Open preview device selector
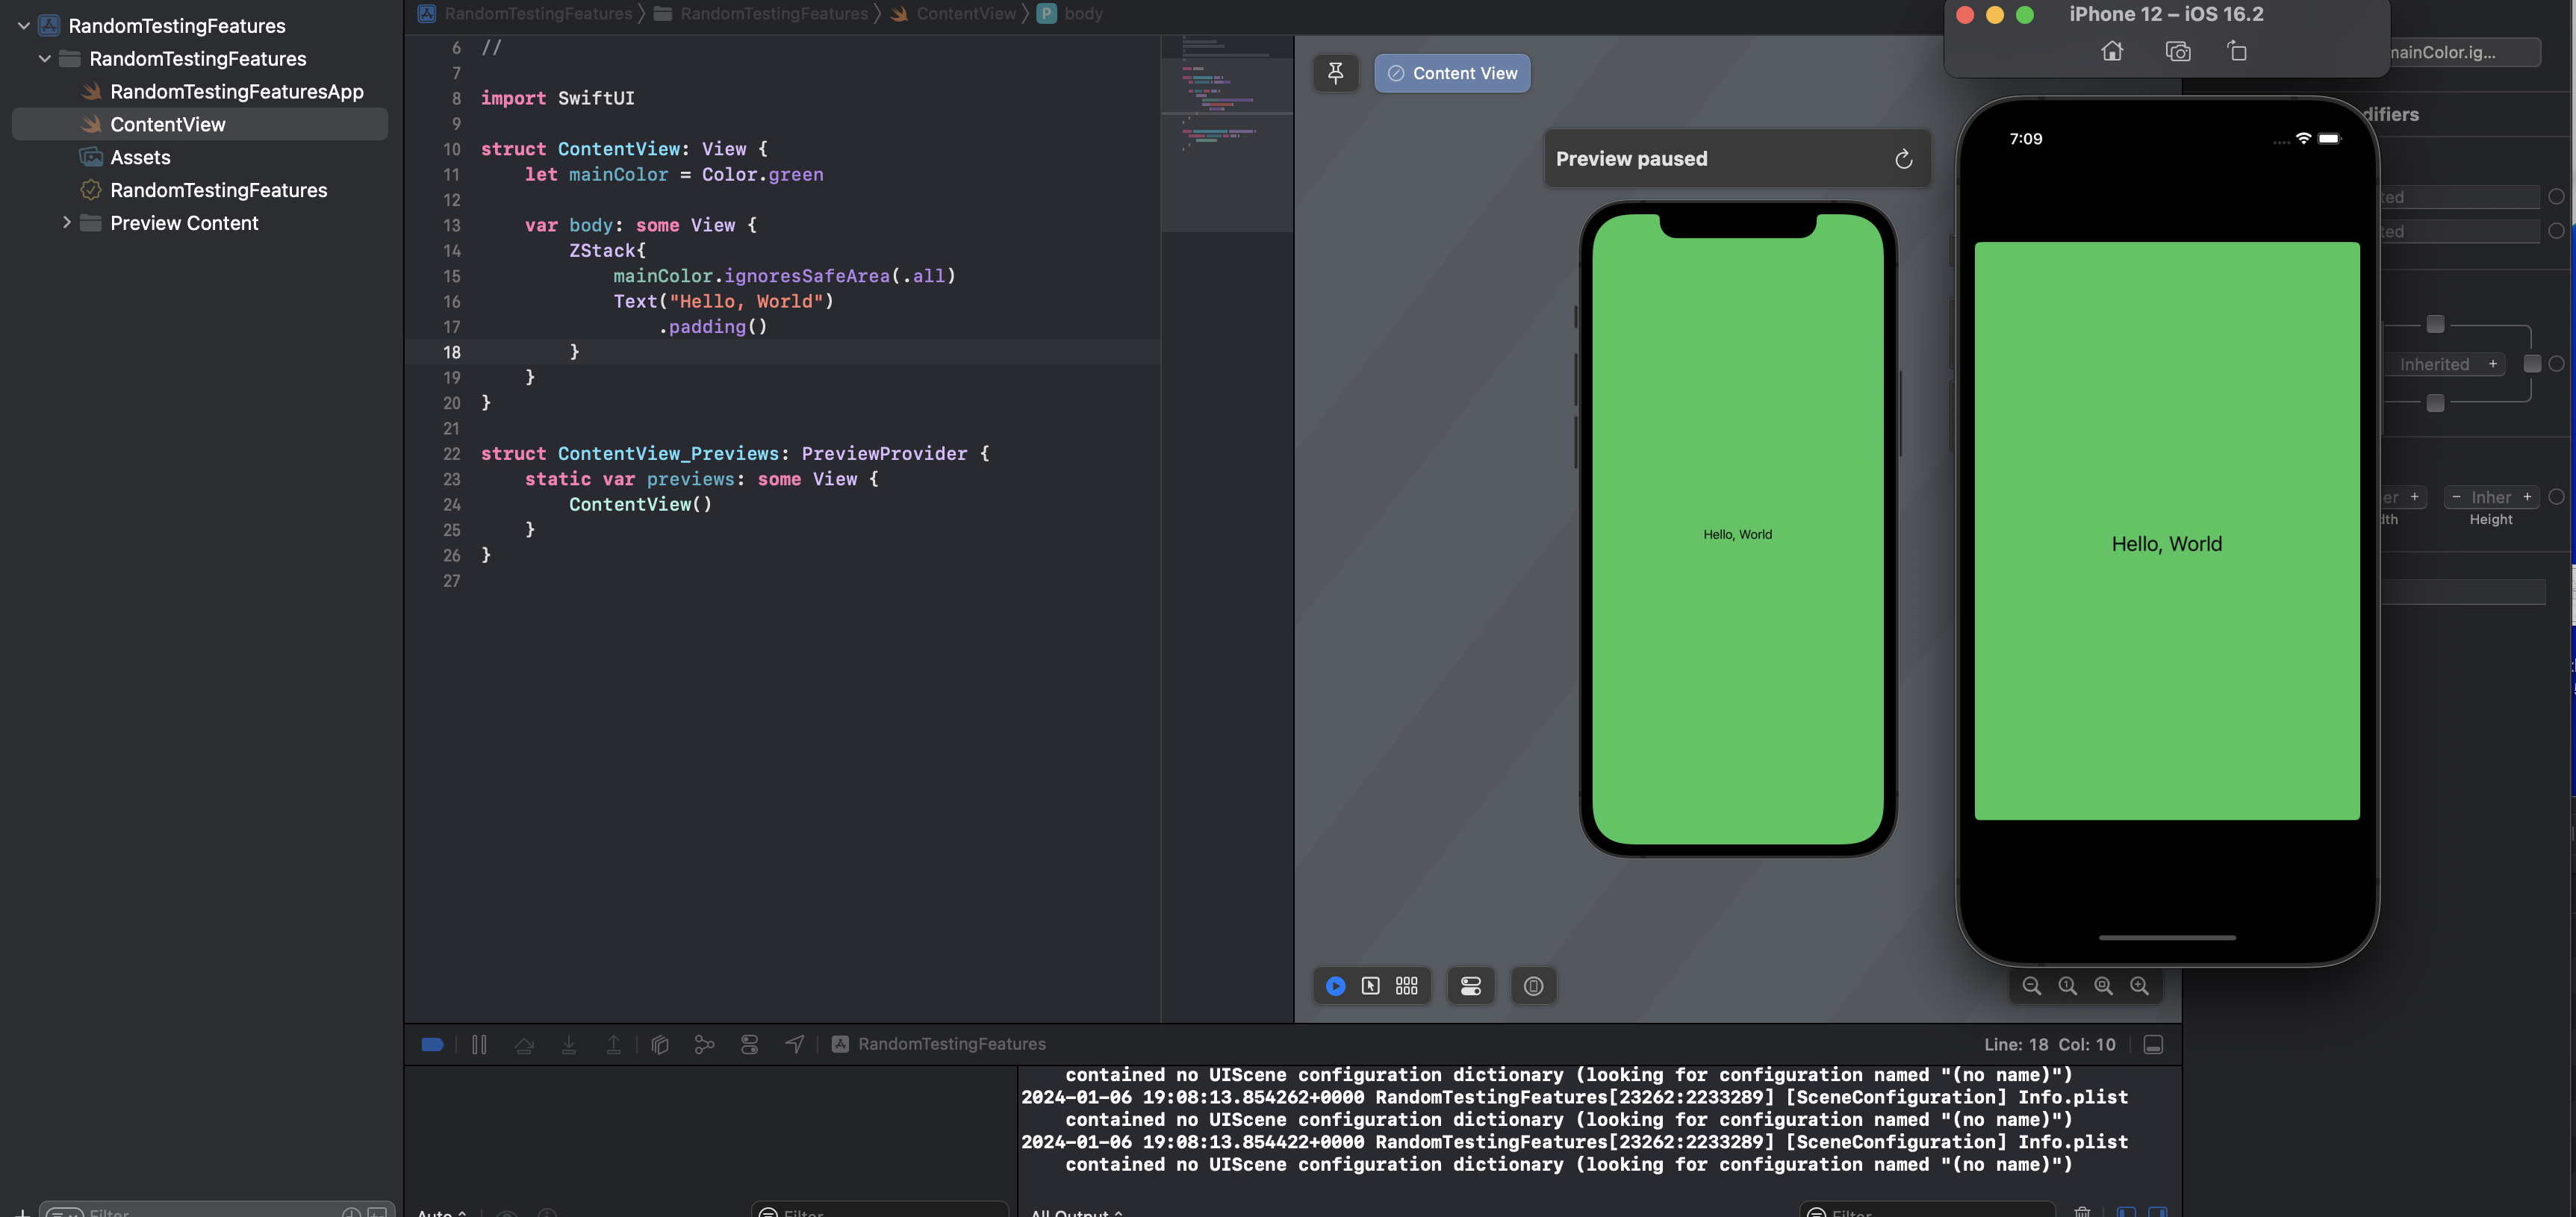The width and height of the screenshot is (2576, 1217). (1533, 986)
